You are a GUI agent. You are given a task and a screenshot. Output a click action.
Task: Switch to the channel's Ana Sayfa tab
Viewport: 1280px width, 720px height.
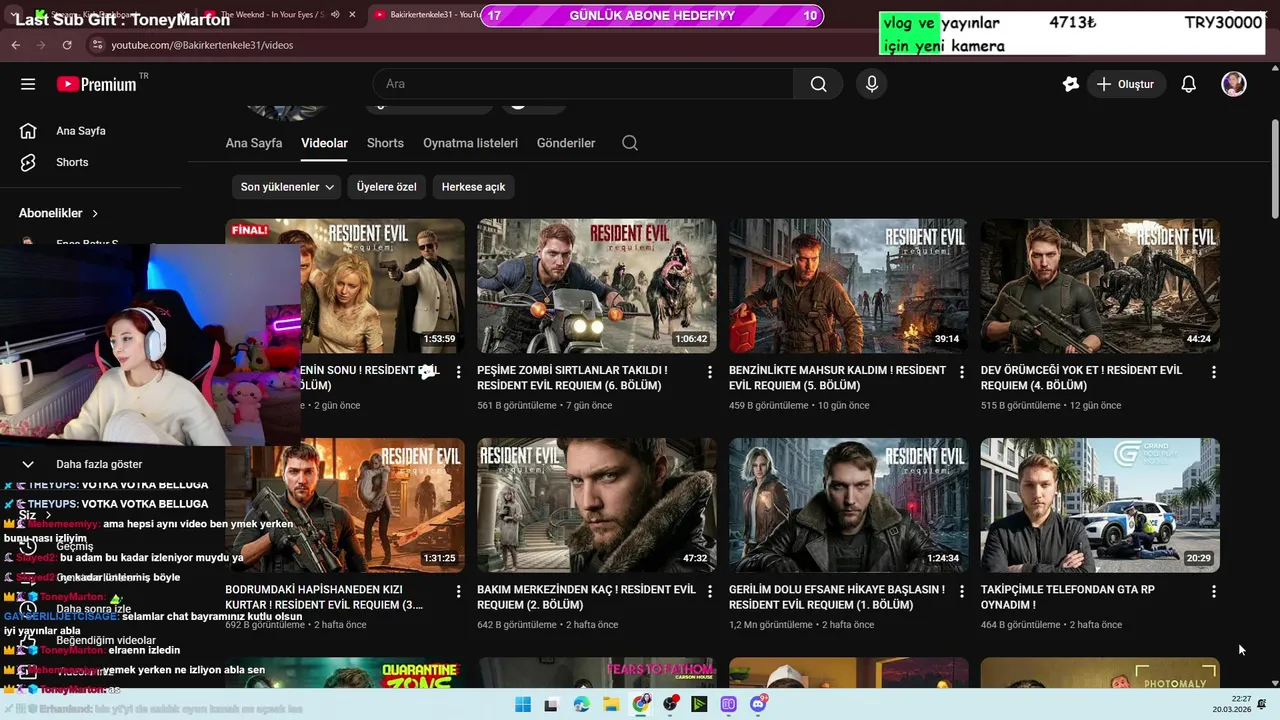pos(254,143)
